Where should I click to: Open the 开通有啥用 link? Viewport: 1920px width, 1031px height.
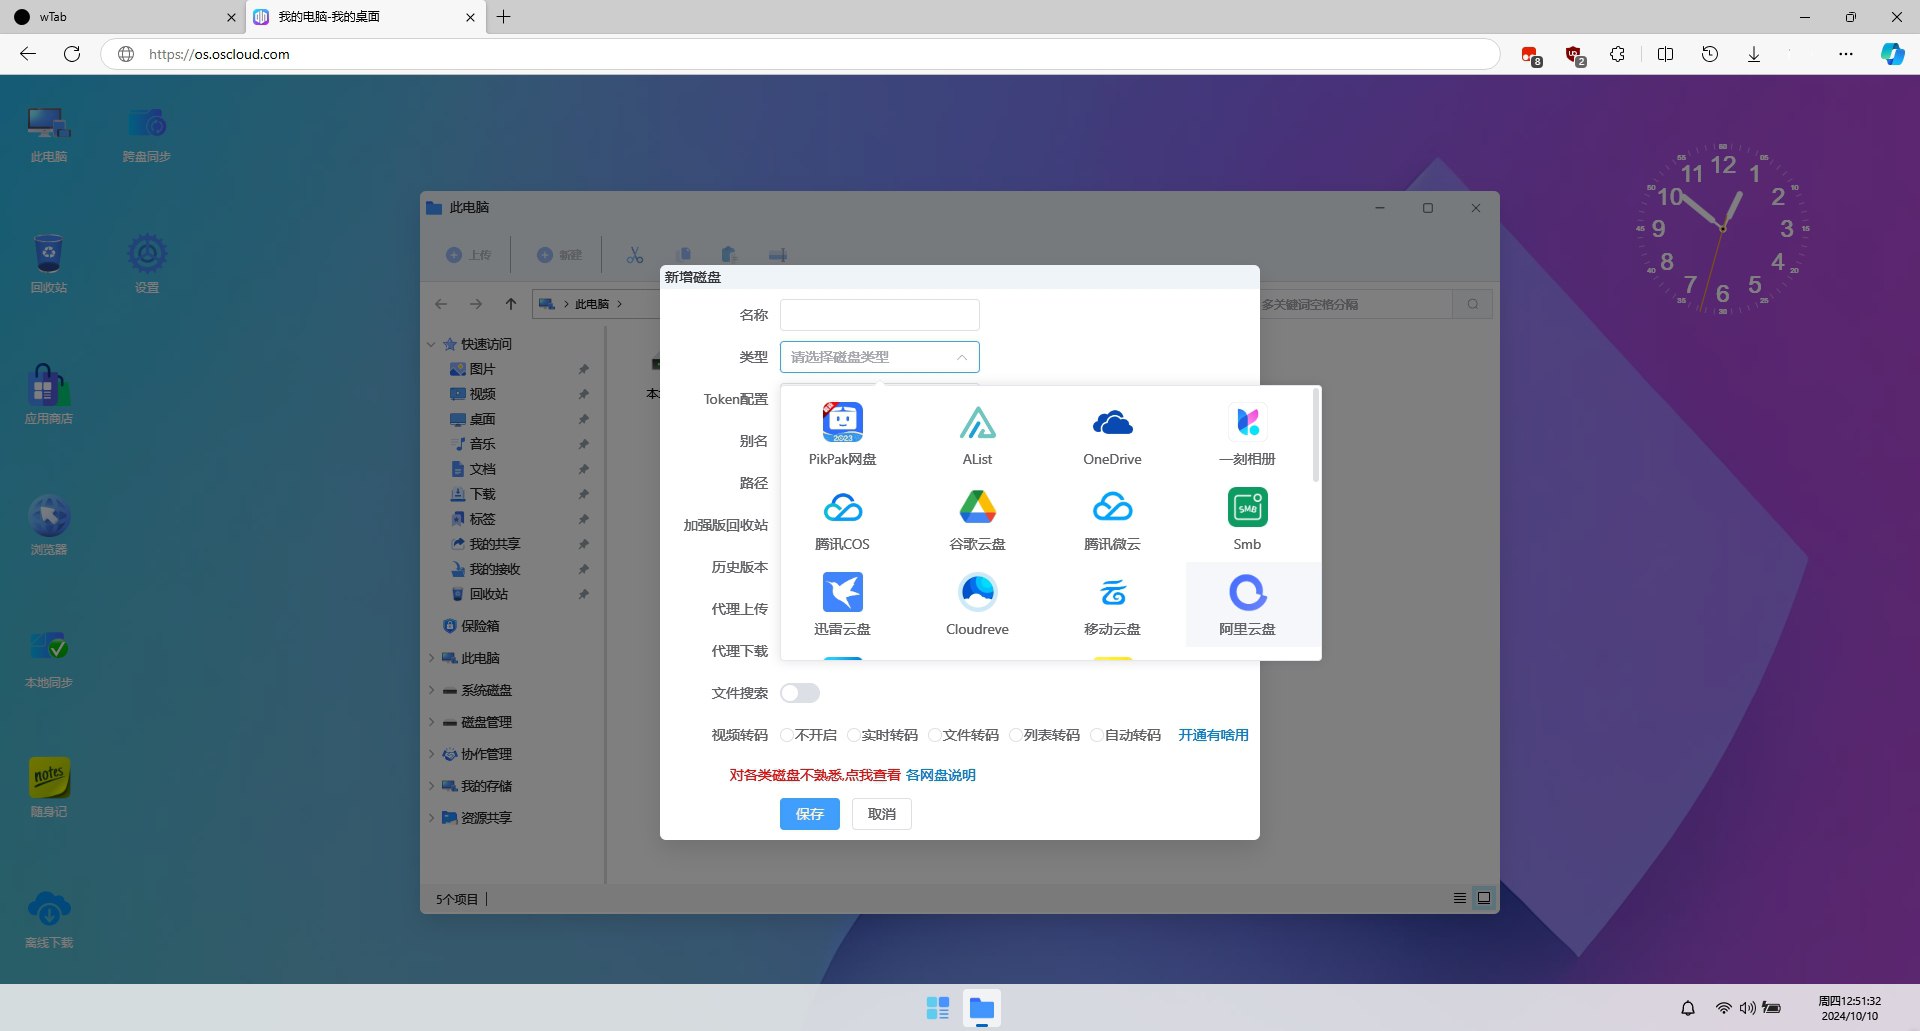coord(1213,735)
